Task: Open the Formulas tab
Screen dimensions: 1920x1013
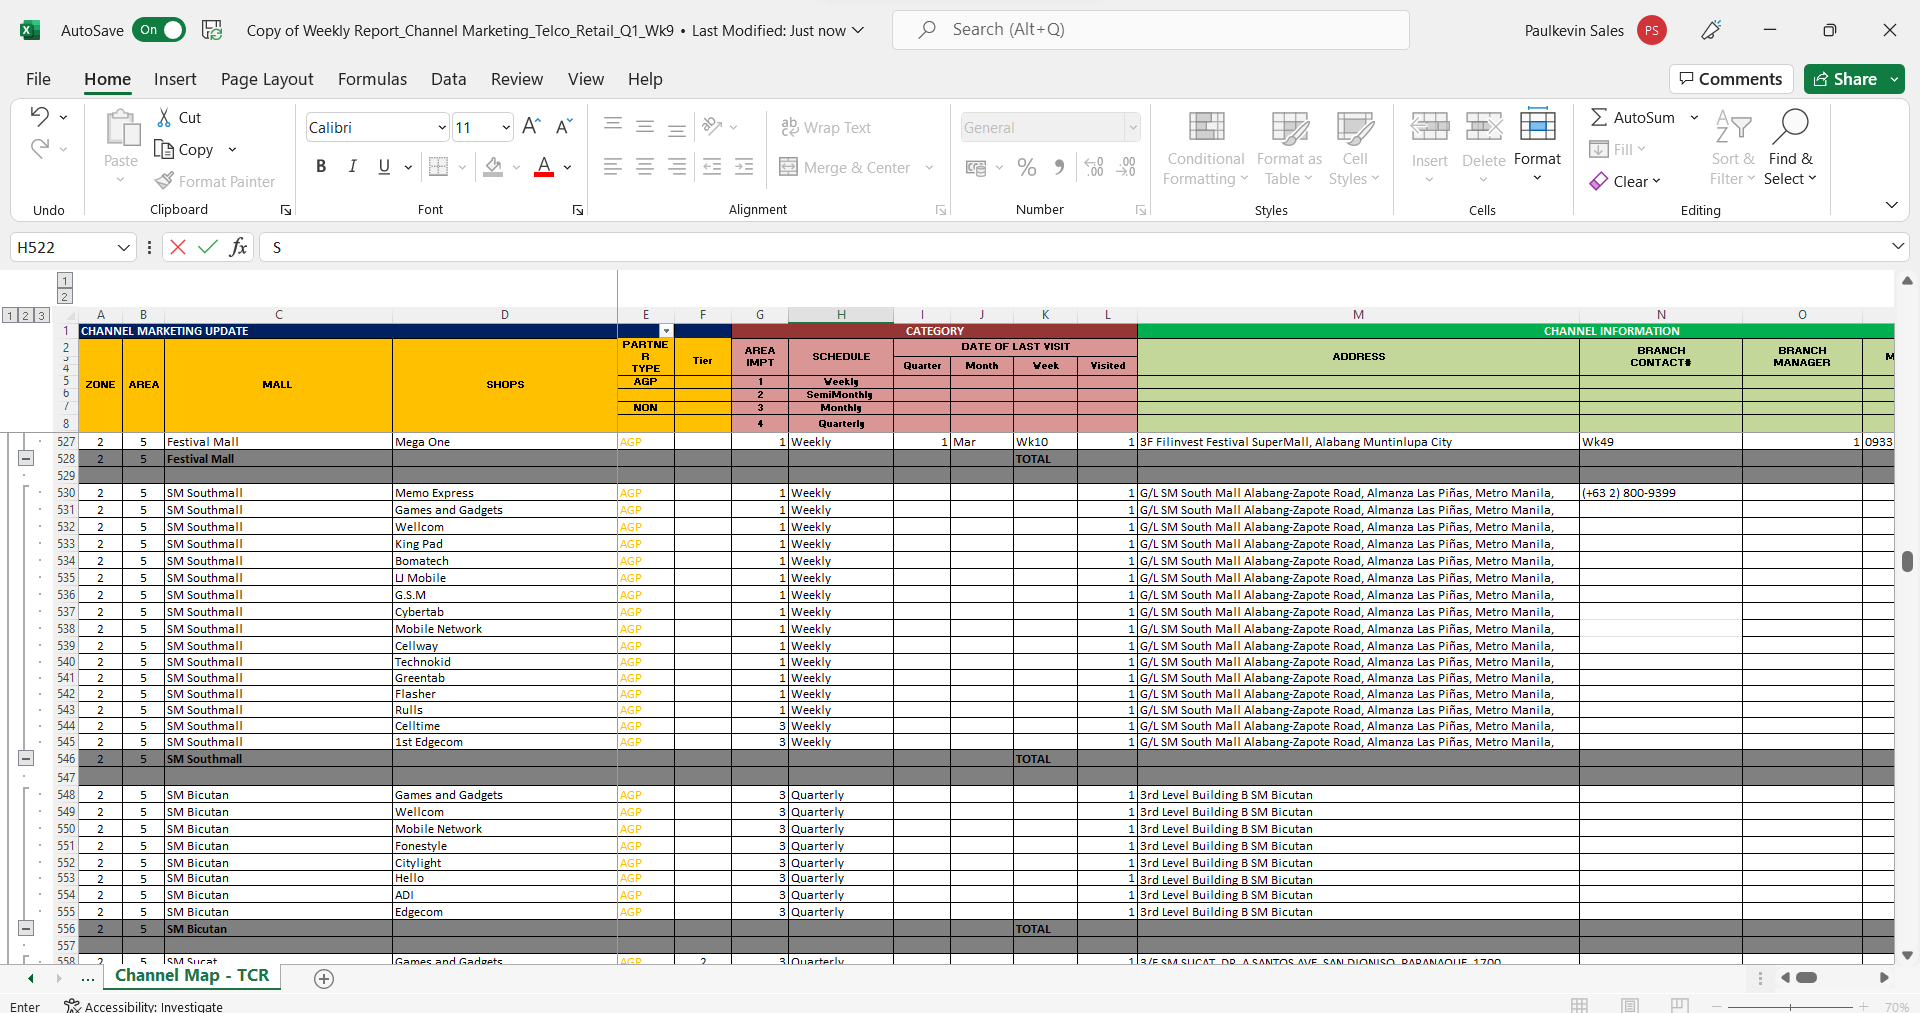Action: click(372, 79)
